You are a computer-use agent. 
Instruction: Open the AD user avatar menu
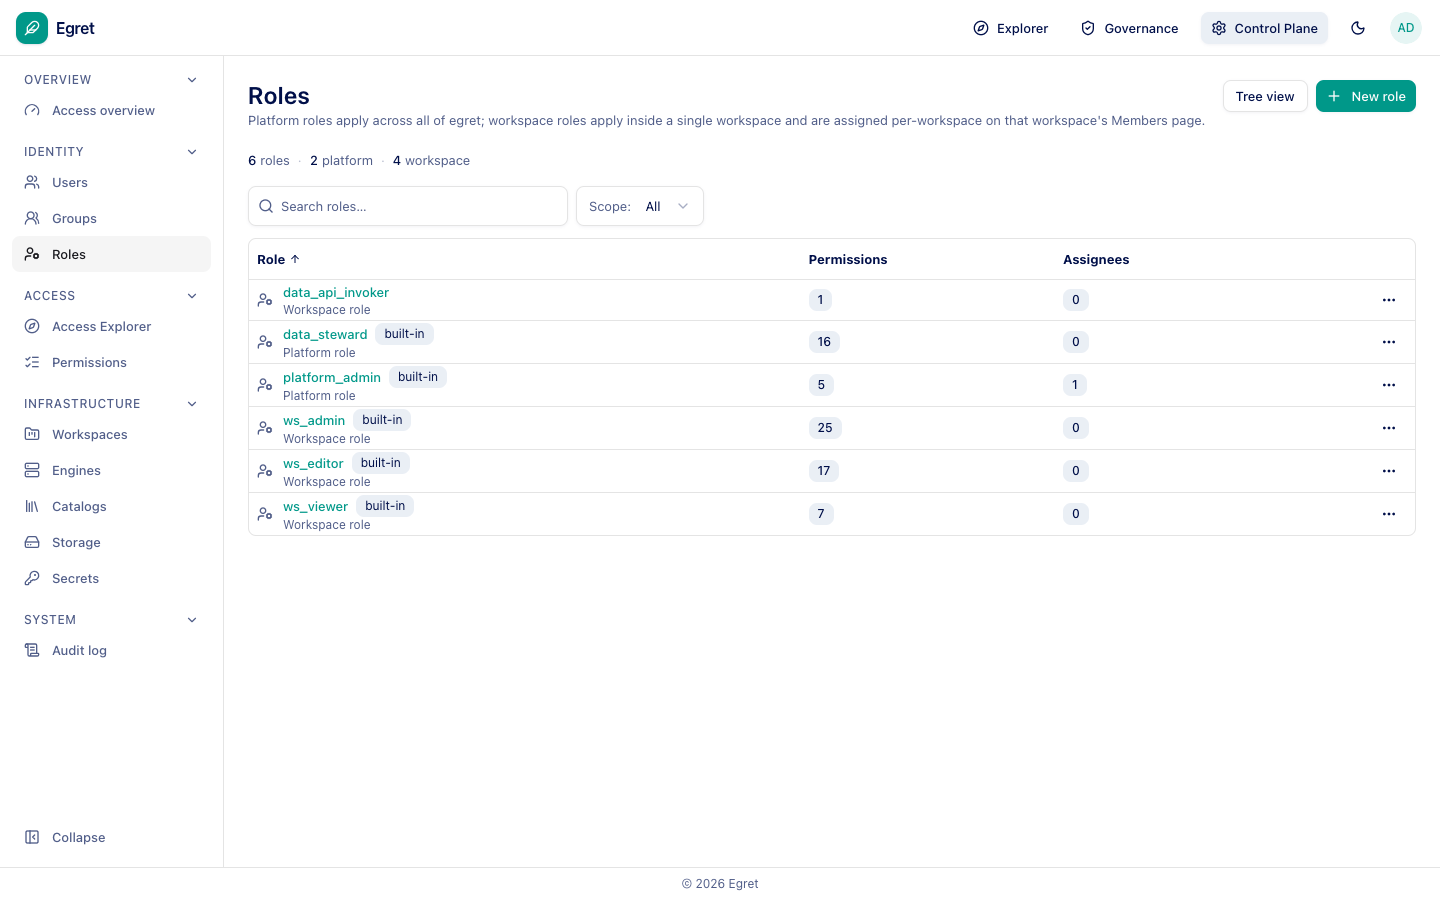(x=1406, y=28)
